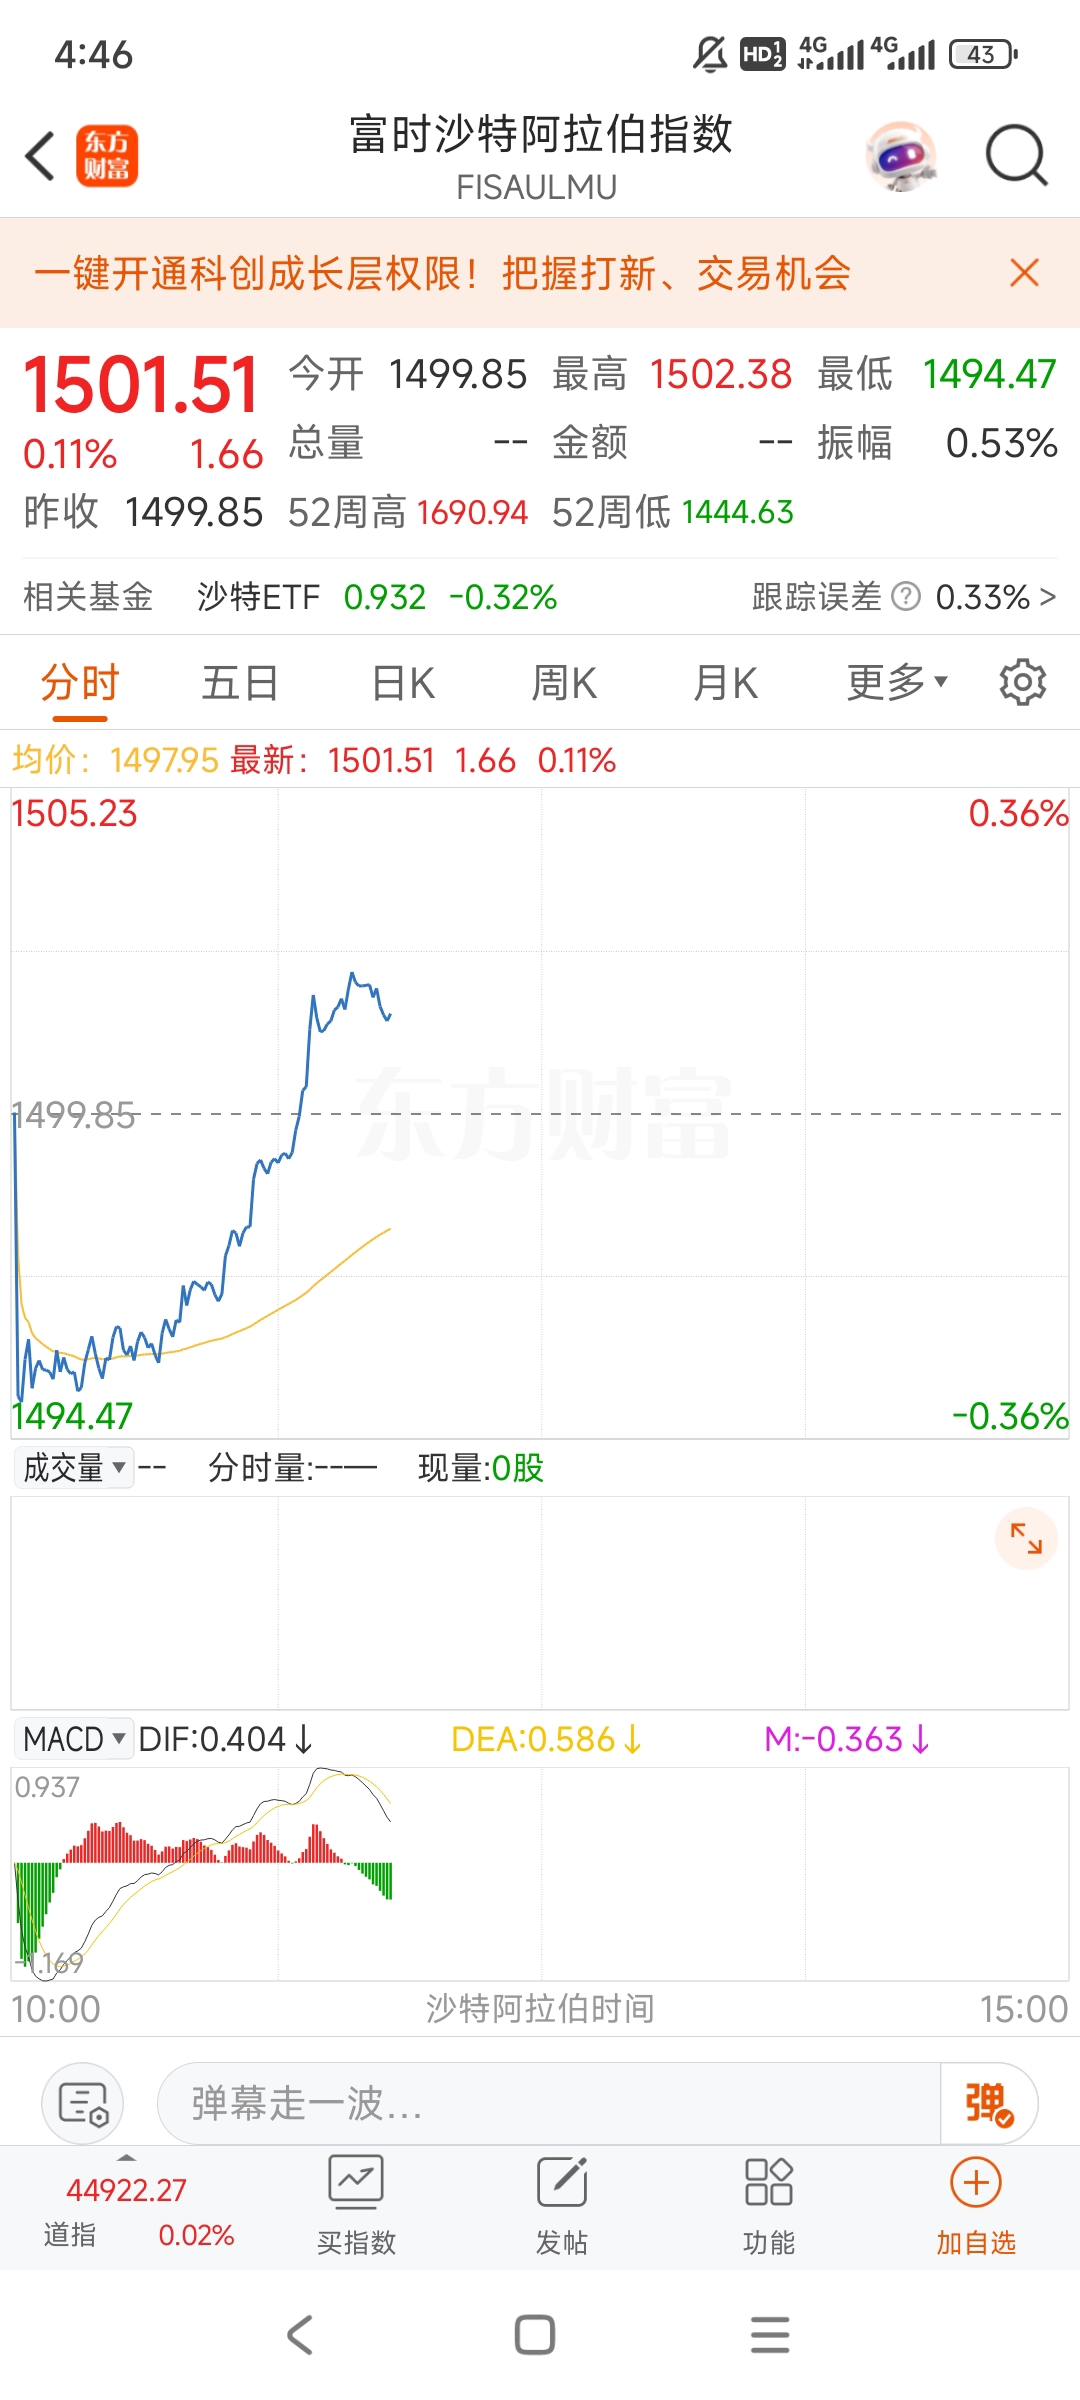Screen dimensions: 1080x2400
Task: Open the 沙特ETF related fund link
Action: pyautogui.click(x=377, y=597)
